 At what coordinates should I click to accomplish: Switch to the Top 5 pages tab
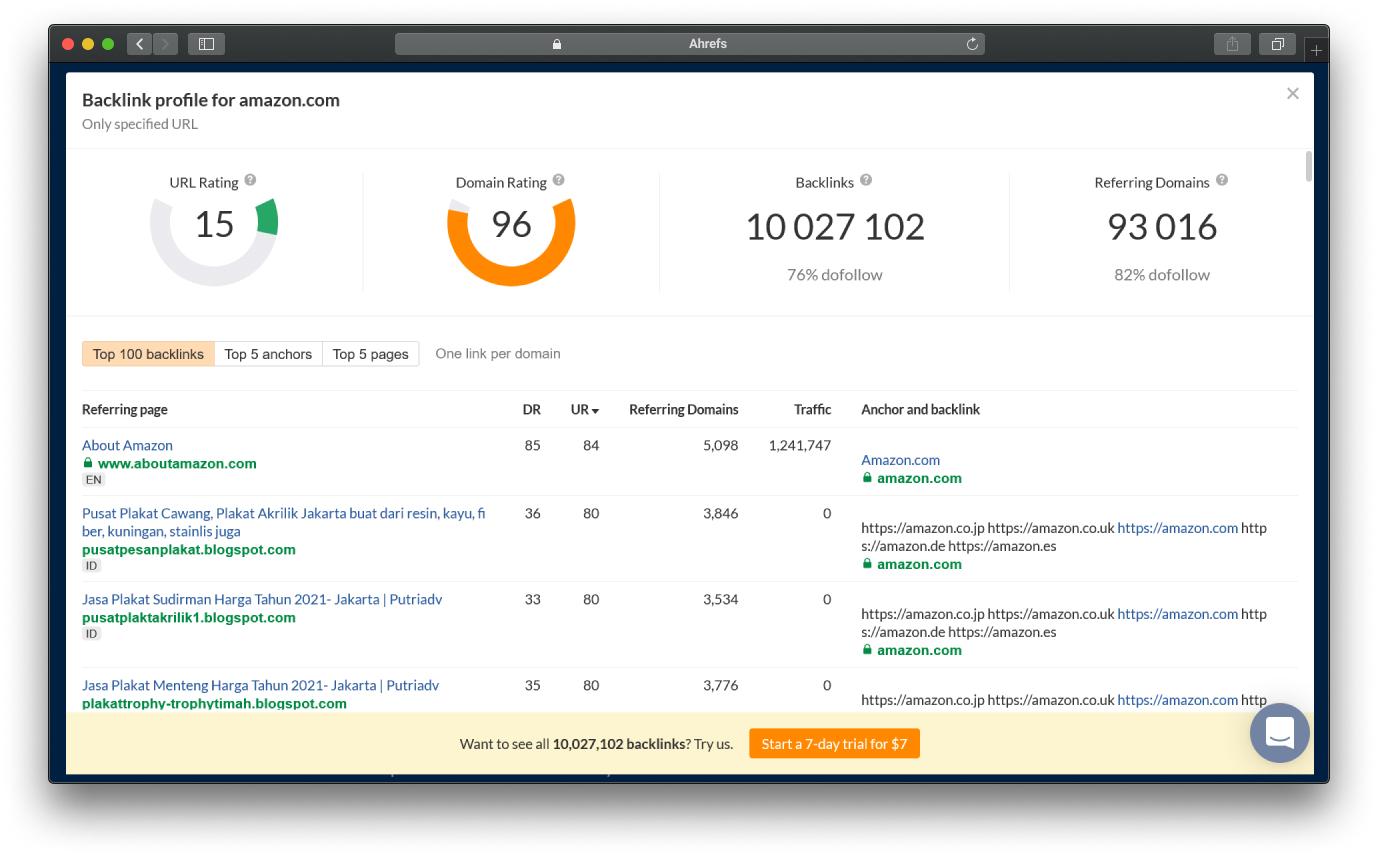[370, 354]
